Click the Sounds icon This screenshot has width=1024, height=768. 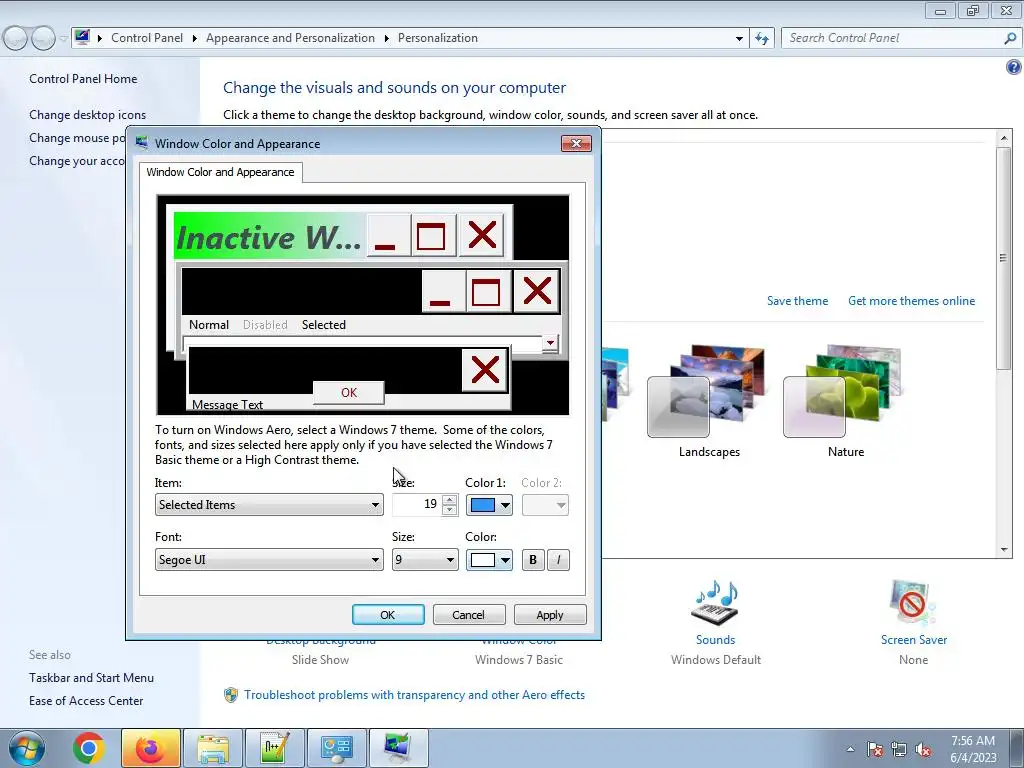click(x=715, y=603)
